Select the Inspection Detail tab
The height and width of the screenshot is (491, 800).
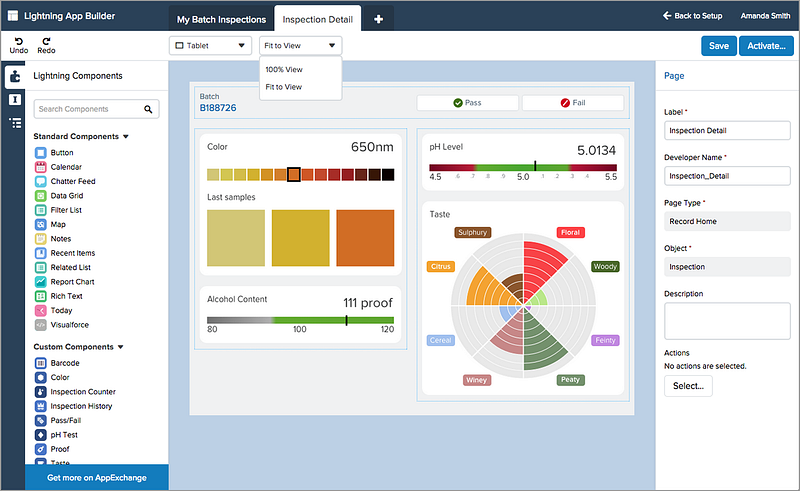pos(318,19)
